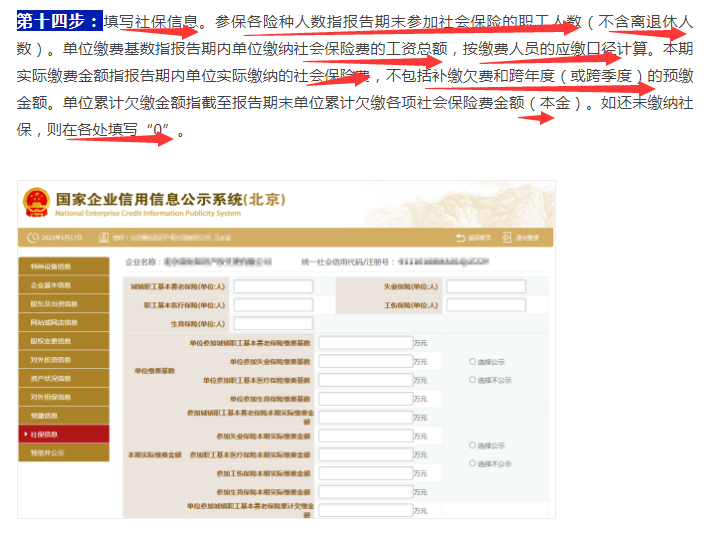The width and height of the screenshot is (723, 545).
Task: Click the 失业保险 headcount input field
Action: point(486,287)
